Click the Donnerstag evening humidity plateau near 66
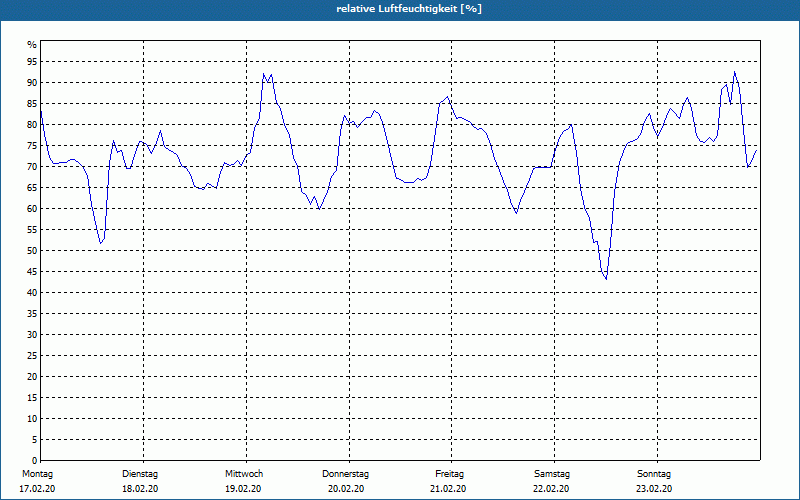This screenshot has height=500, width=800. pos(410,182)
